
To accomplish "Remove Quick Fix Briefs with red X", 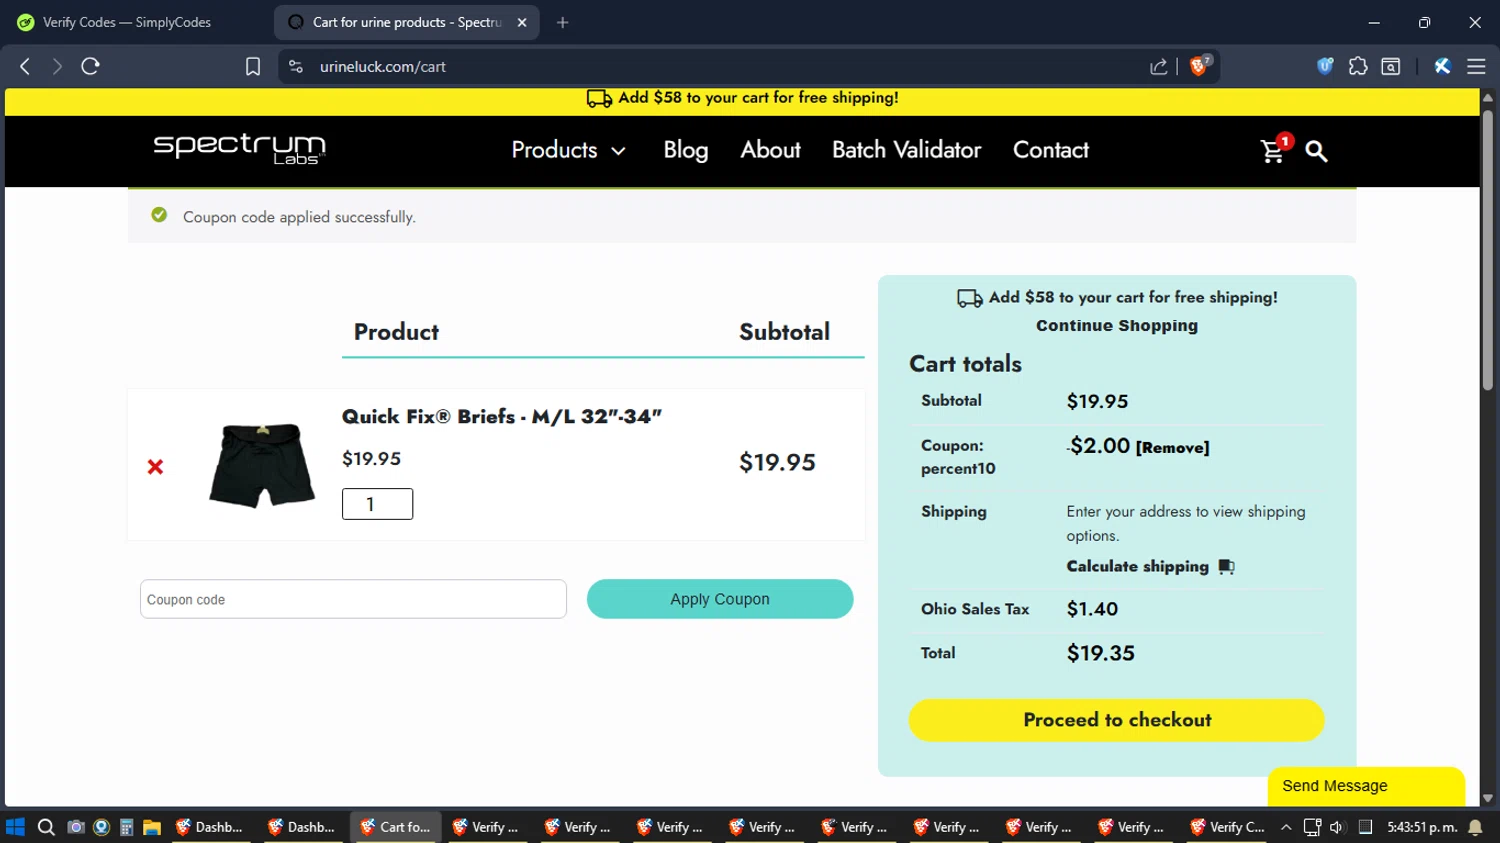I will (155, 467).
